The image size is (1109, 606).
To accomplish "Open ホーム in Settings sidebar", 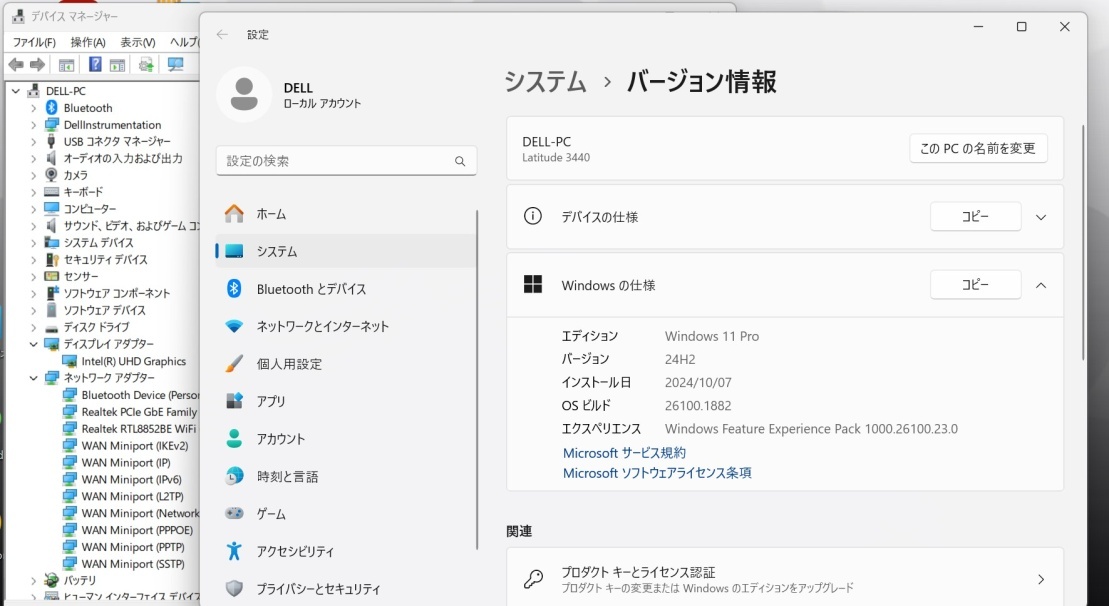I will coord(346,214).
